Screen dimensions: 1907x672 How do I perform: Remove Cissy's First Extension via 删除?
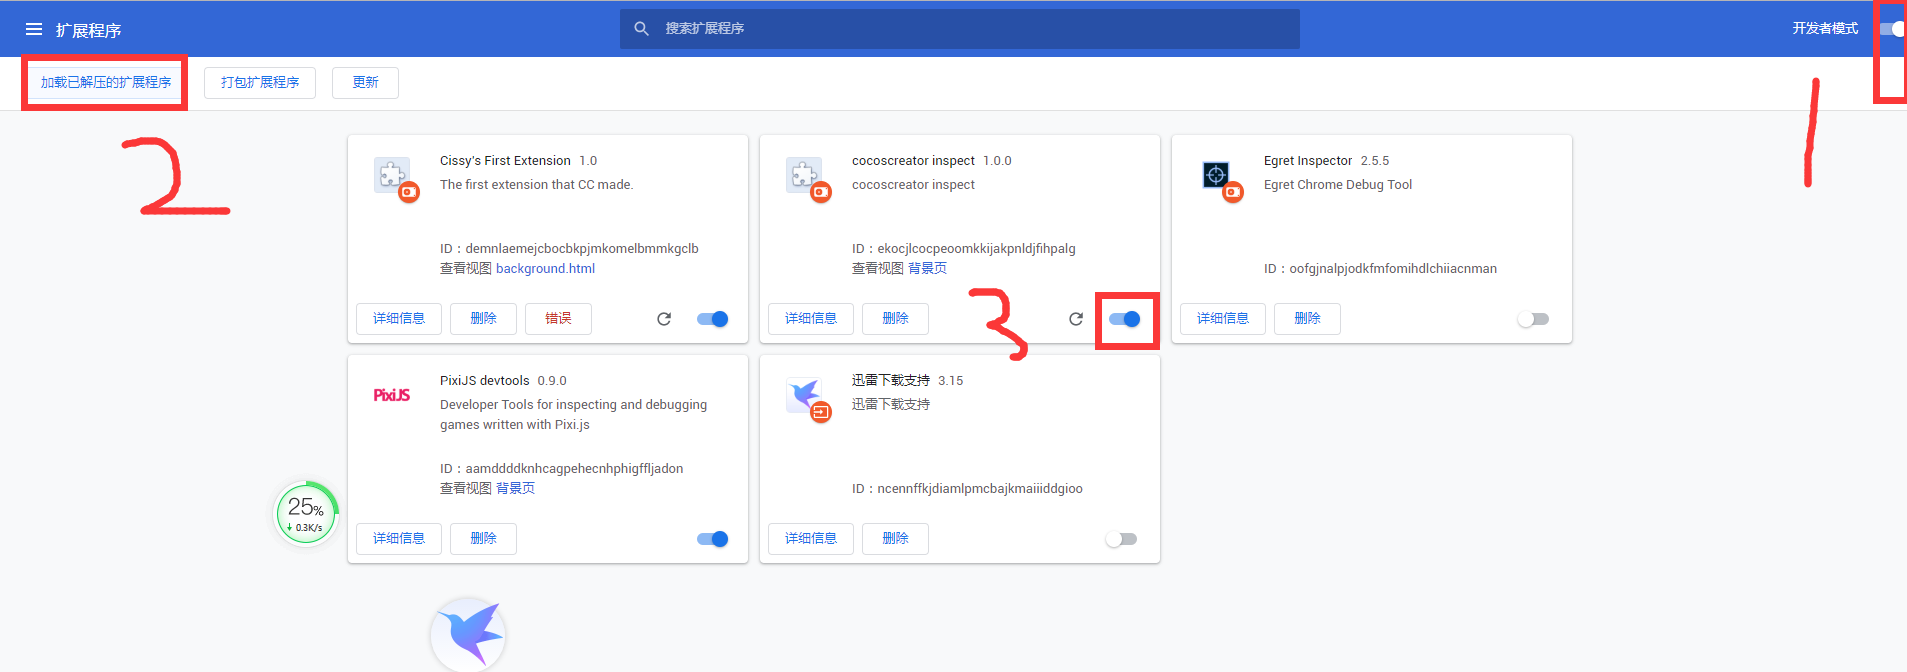(x=483, y=319)
